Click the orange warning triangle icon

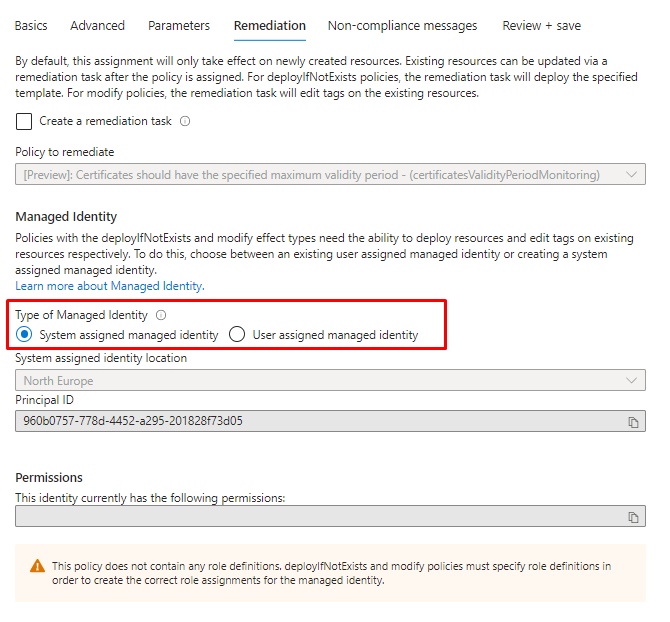(x=37, y=566)
